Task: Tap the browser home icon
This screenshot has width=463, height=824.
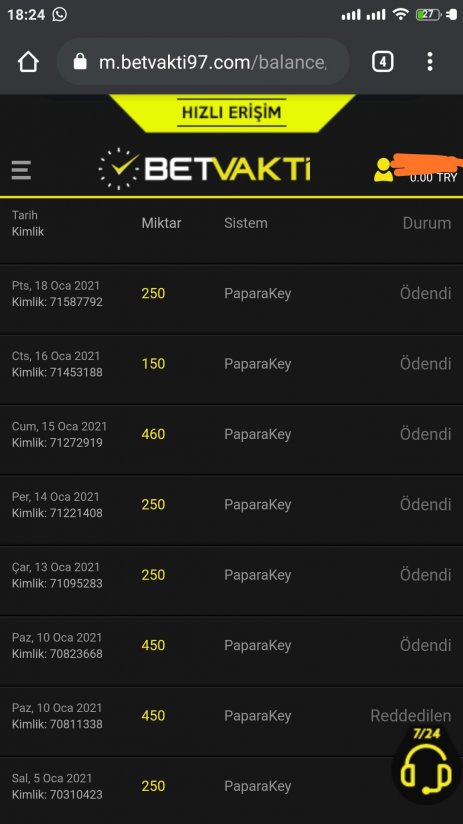Action: click(28, 62)
